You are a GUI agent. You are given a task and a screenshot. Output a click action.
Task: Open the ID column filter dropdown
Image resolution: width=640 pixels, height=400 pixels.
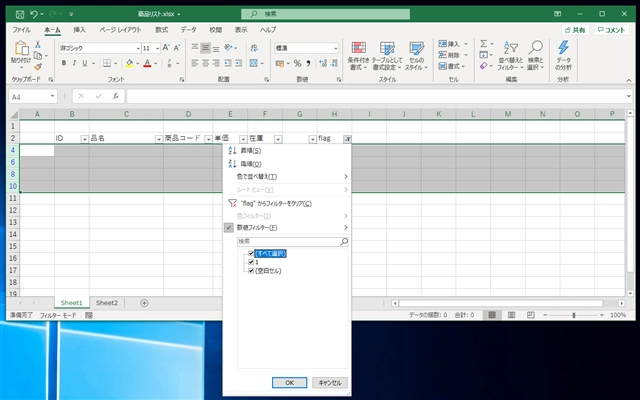(84, 139)
